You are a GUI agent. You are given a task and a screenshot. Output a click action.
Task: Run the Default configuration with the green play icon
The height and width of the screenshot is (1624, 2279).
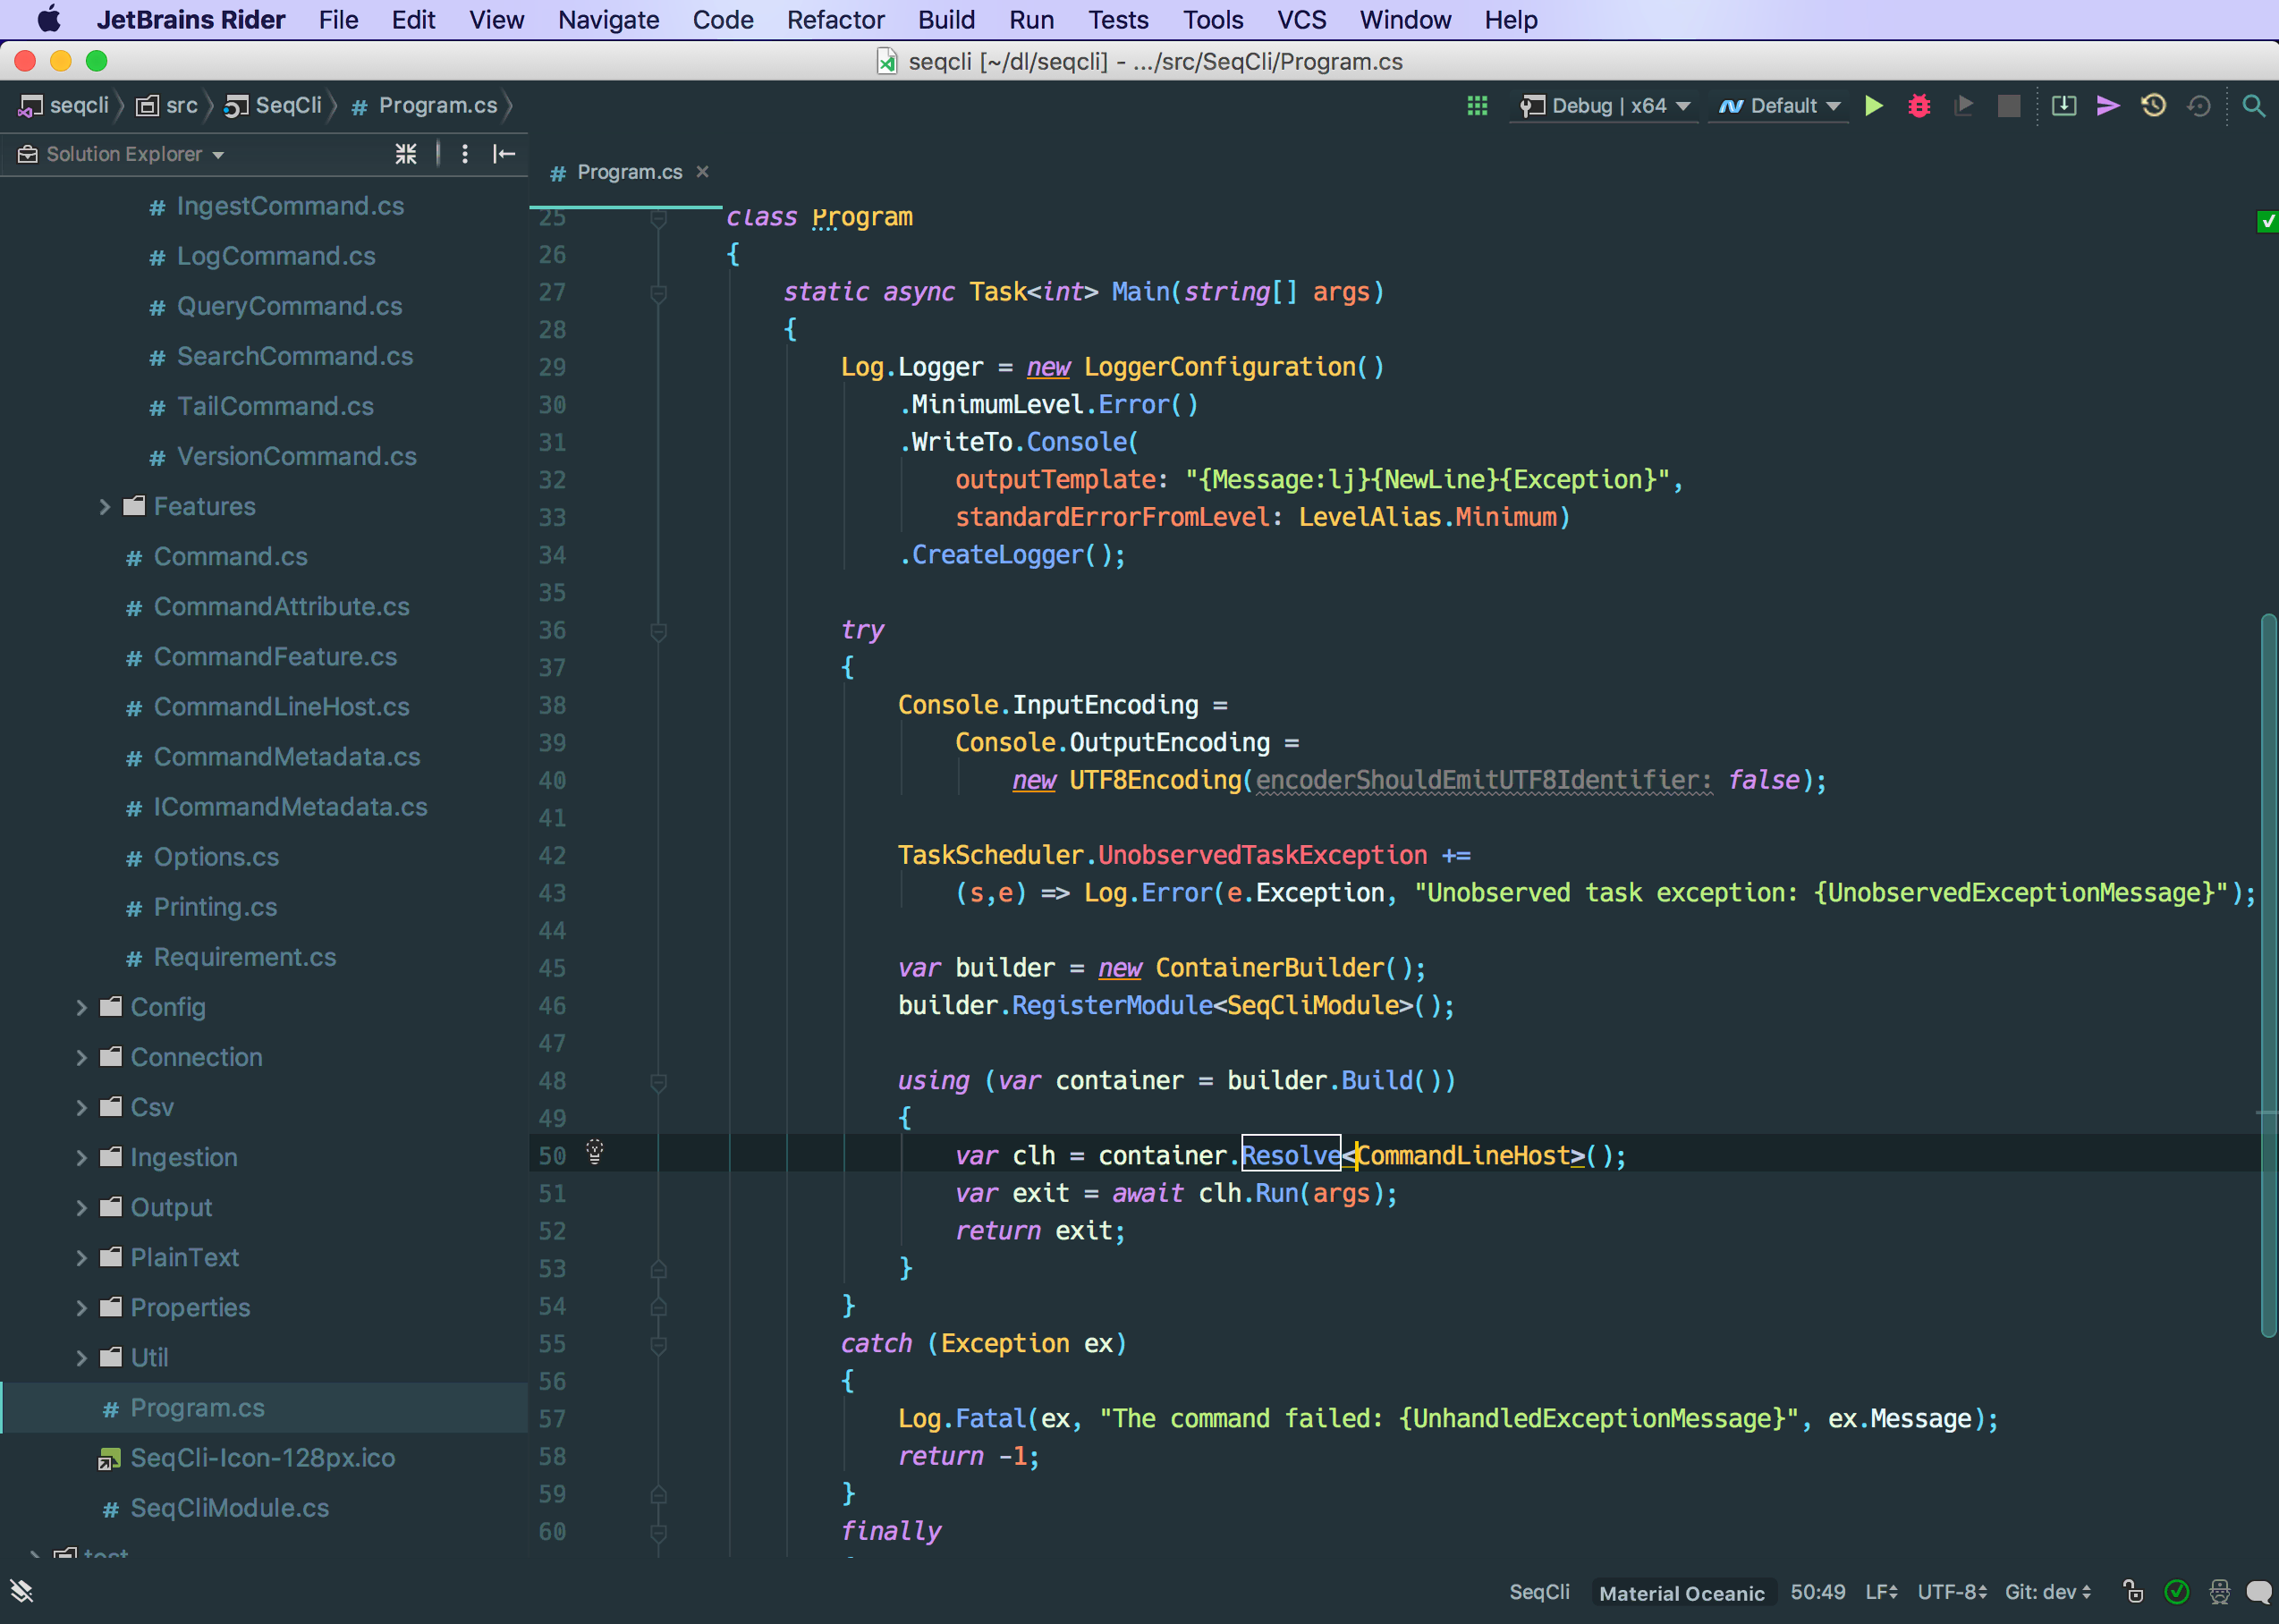coord(1874,106)
